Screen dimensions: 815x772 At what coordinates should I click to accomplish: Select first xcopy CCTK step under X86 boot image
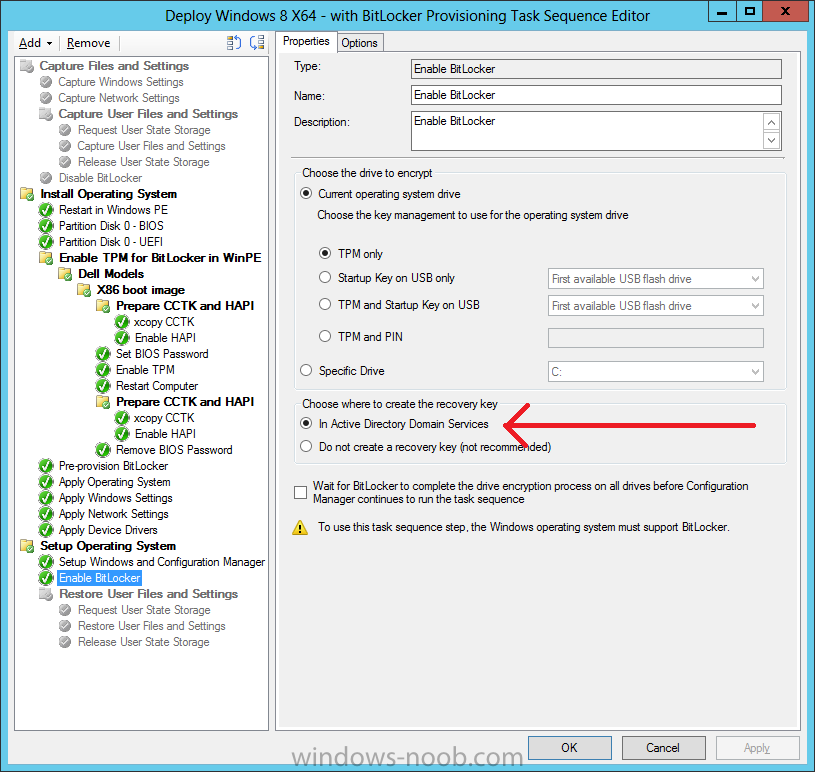164,322
